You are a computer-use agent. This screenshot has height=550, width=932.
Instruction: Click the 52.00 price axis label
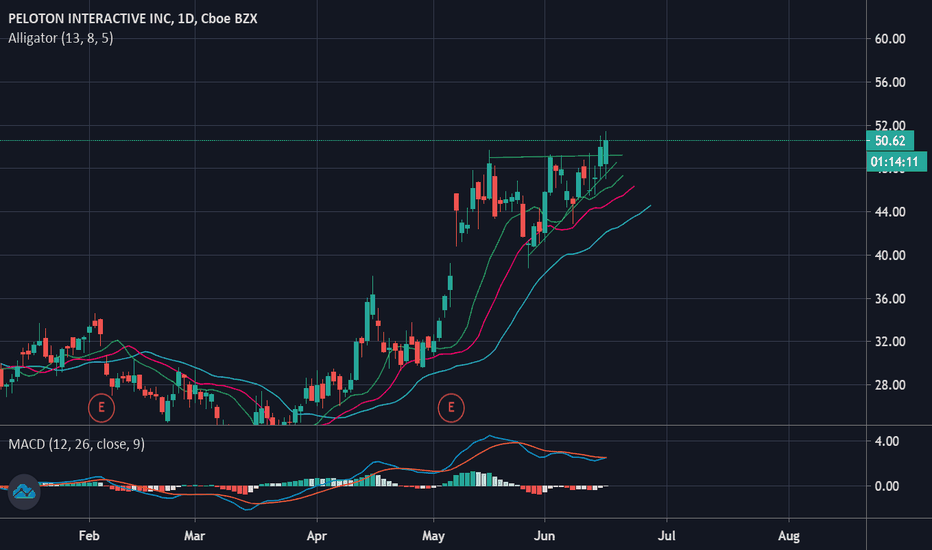890,125
